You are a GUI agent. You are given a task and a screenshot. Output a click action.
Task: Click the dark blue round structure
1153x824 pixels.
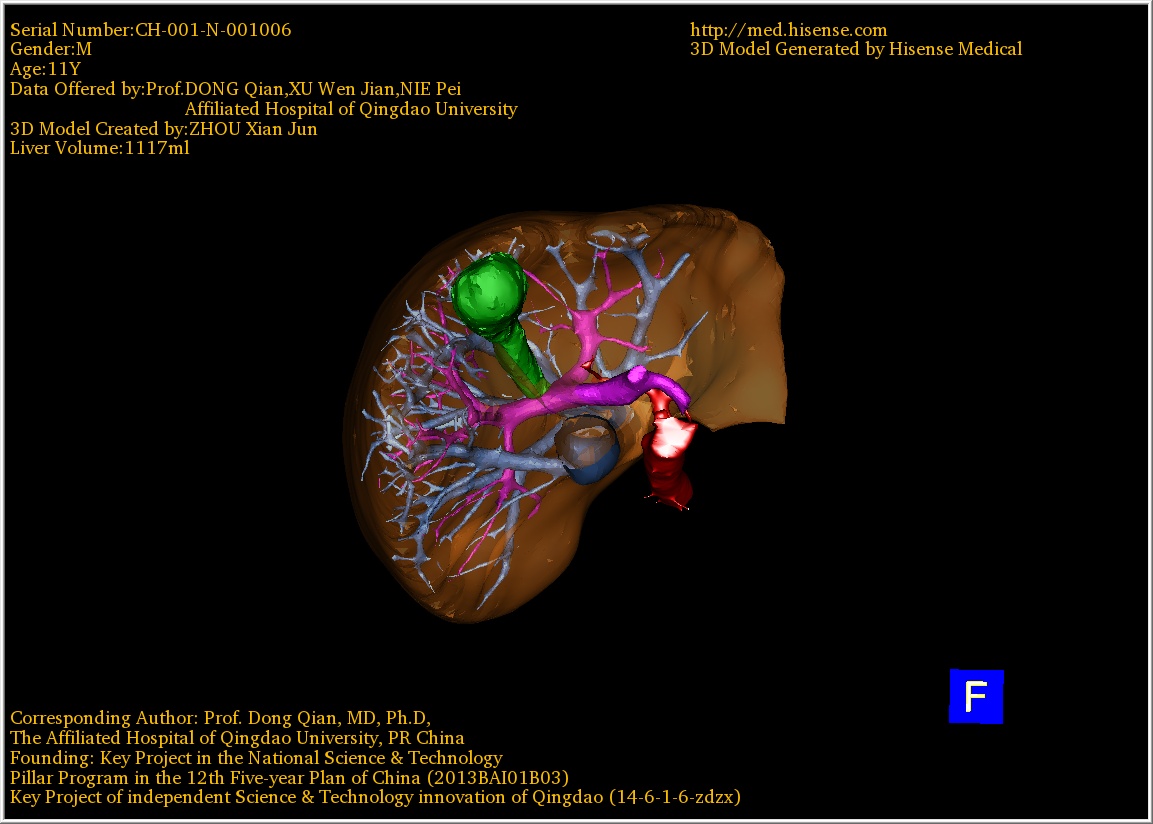[586, 449]
